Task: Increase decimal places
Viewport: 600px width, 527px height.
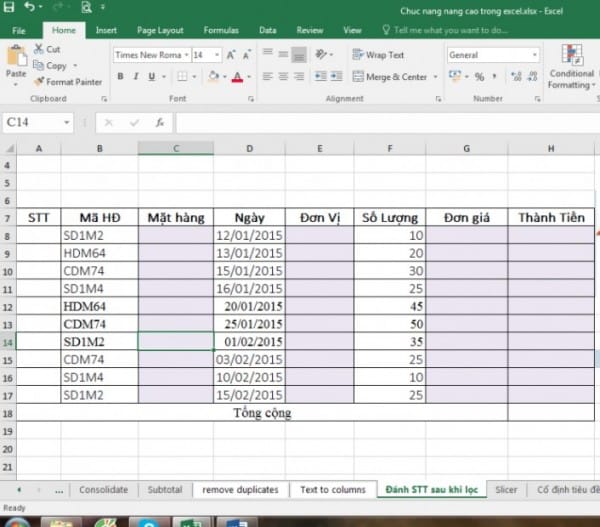Action: coord(517,77)
